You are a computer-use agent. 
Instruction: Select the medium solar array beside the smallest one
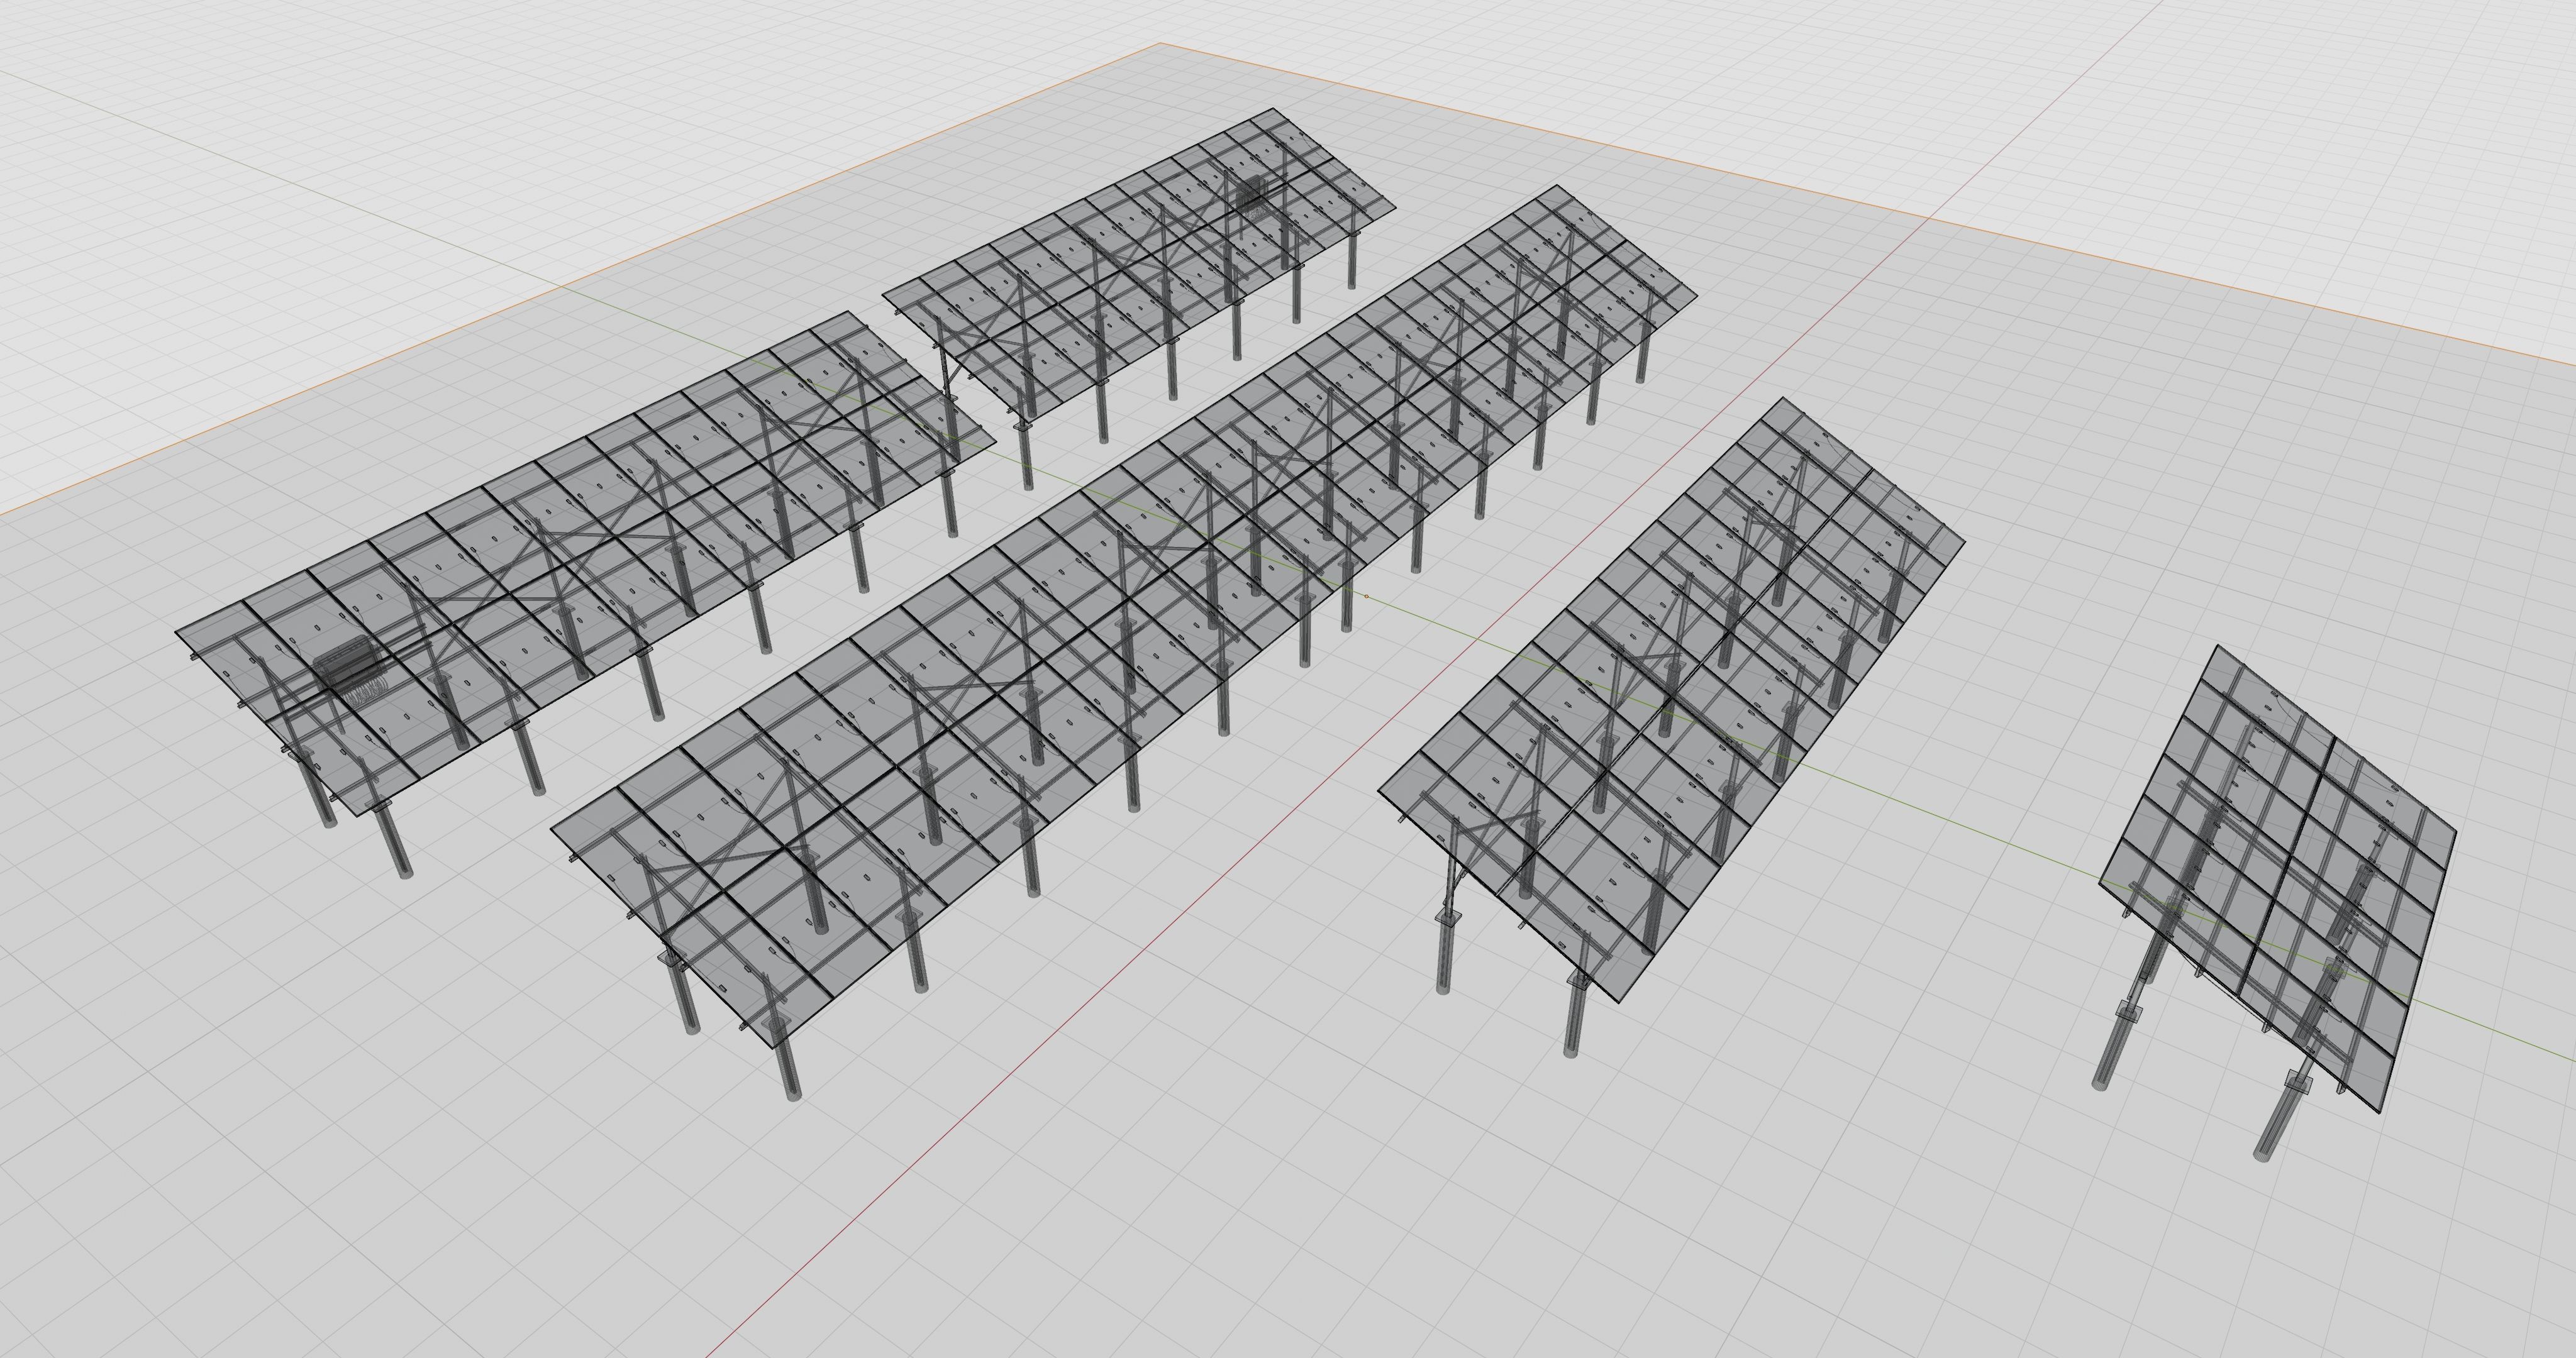[1672, 700]
